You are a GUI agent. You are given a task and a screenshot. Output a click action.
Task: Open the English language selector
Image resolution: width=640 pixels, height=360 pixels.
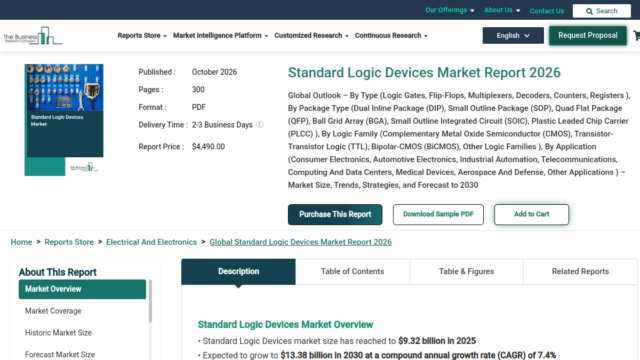(513, 36)
